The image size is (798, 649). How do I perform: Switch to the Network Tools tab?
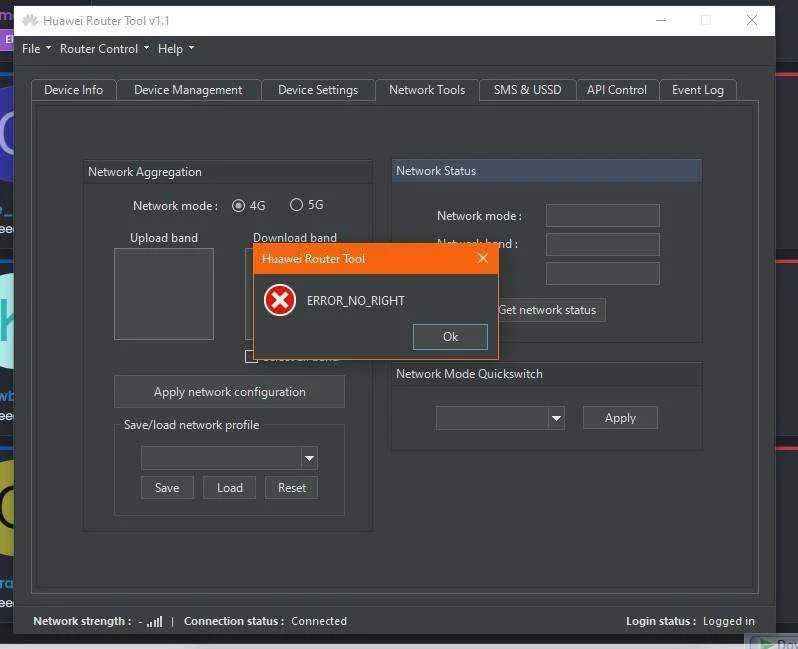tap(427, 90)
